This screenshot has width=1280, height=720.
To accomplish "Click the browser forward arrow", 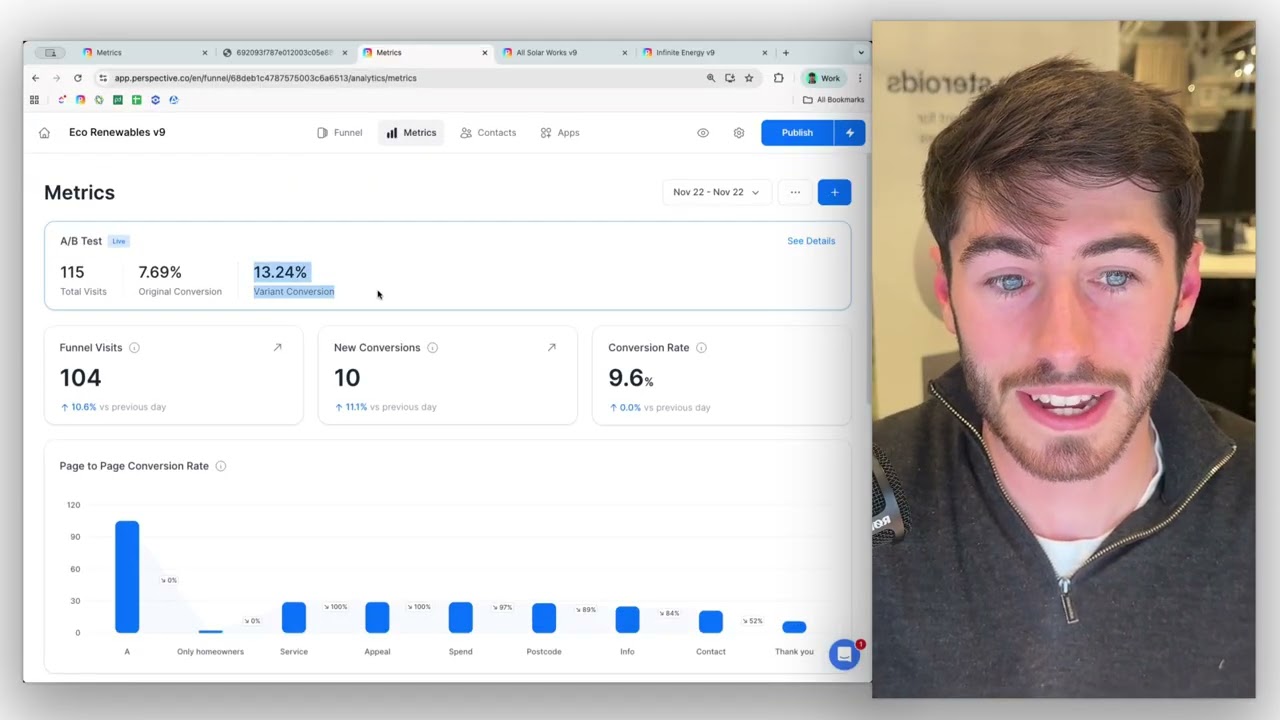I will (57, 78).
